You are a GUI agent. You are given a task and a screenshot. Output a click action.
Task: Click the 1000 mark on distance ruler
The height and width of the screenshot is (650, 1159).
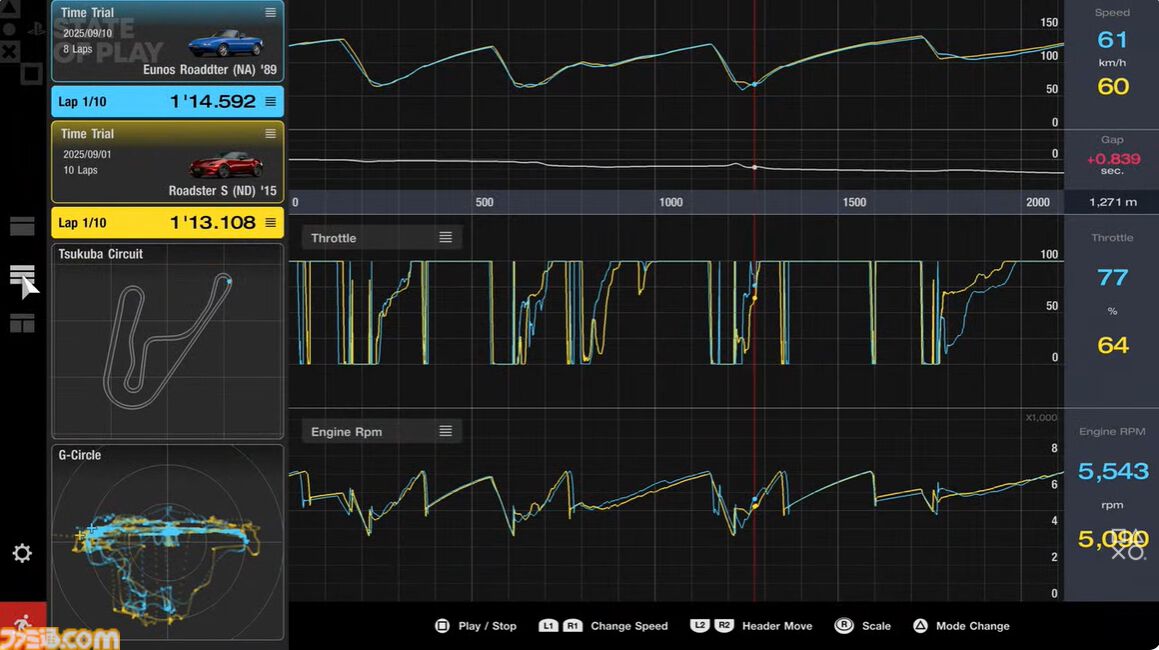[670, 202]
